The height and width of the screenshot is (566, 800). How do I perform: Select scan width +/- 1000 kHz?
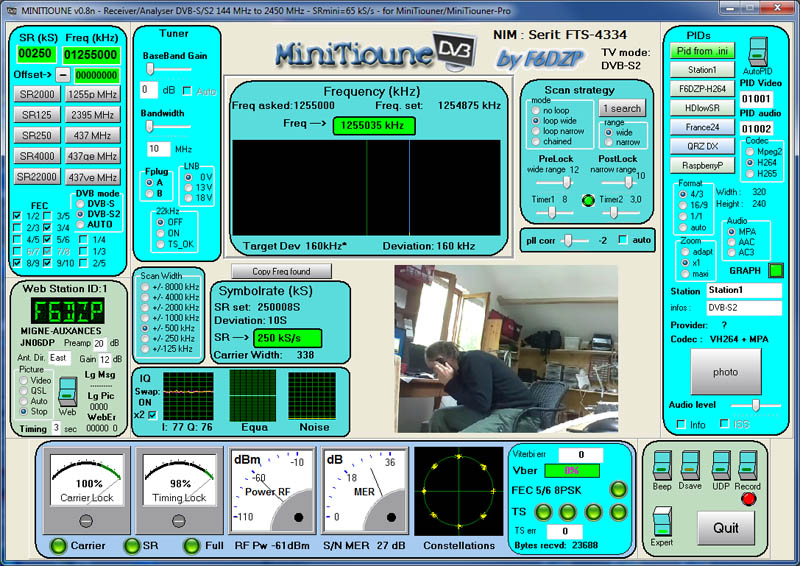click(x=145, y=317)
